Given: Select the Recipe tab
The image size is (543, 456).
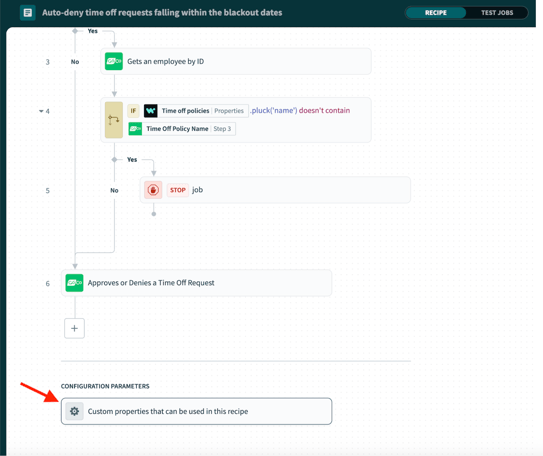Looking at the screenshot, I should tap(436, 13).
